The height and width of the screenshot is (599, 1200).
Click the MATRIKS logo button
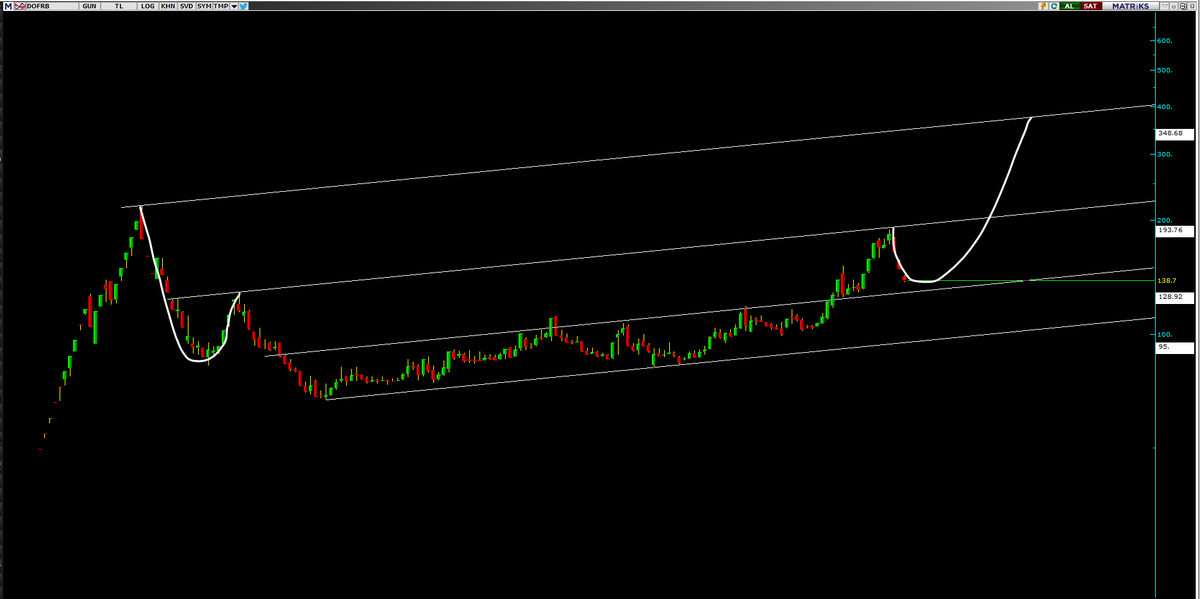click(1130, 6)
